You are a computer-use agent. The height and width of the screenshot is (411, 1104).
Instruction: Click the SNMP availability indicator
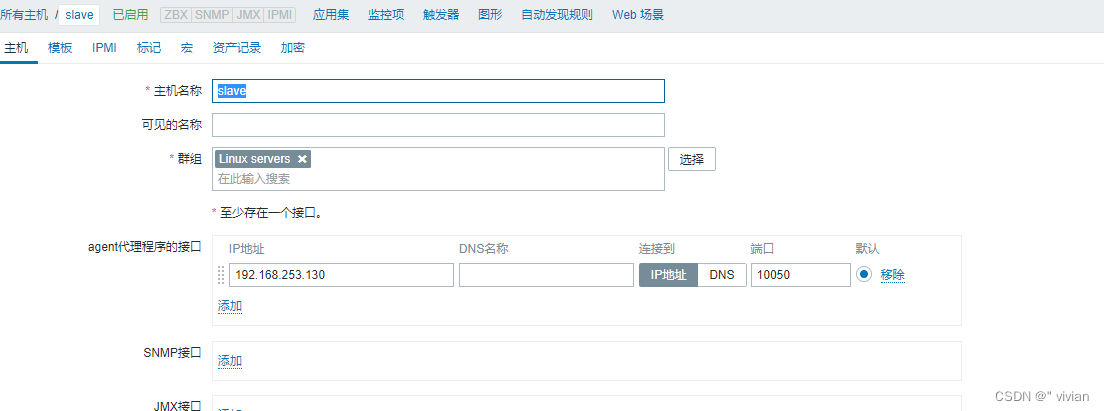[211, 15]
